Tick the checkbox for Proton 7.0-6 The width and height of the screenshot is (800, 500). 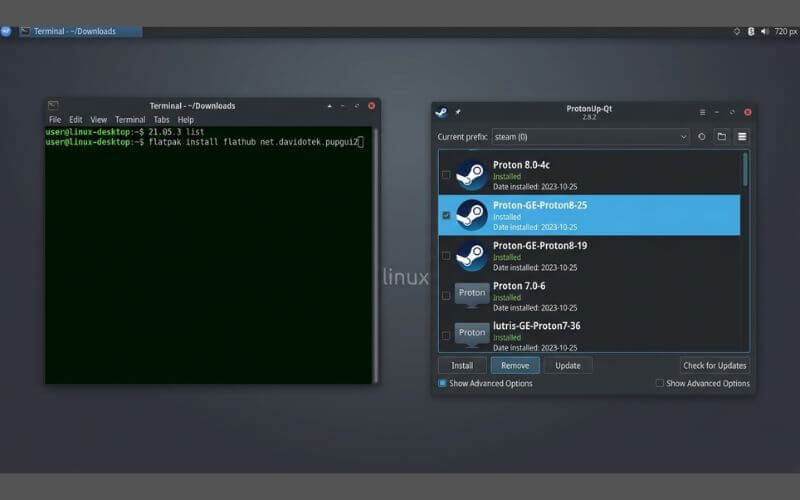[446, 295]
